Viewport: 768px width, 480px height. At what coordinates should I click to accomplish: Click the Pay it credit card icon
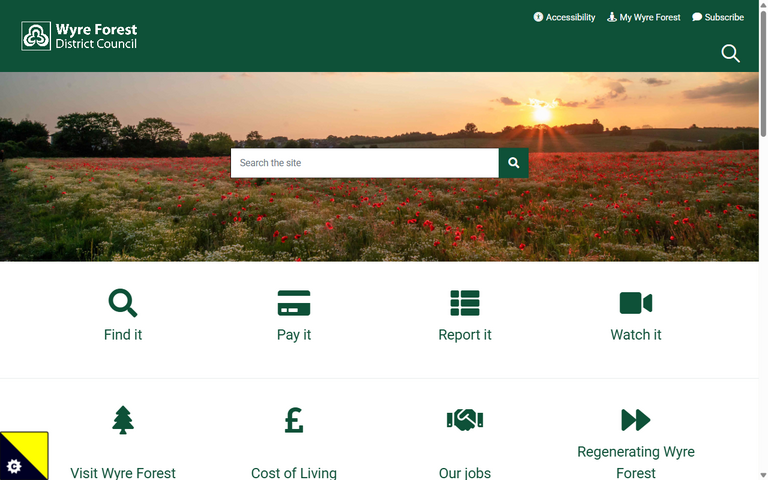pos(294,302)
